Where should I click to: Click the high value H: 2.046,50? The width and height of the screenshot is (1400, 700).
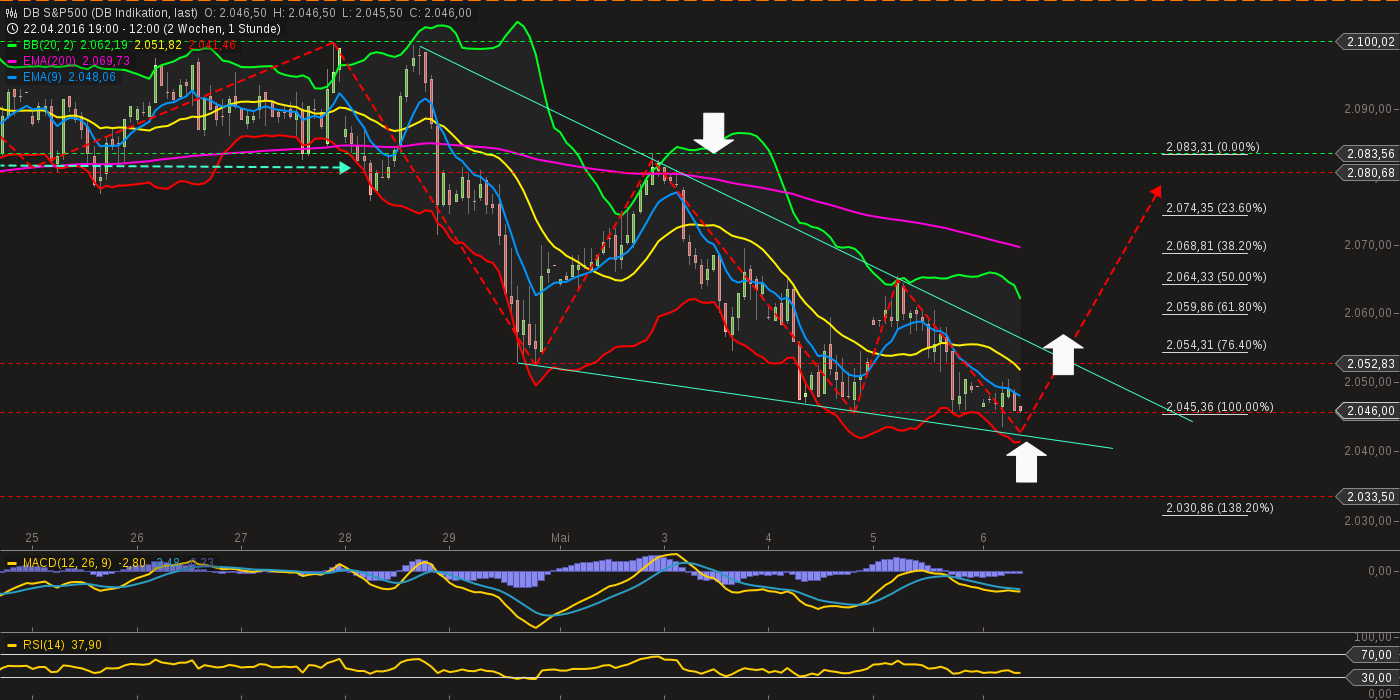tap(304, 13)
